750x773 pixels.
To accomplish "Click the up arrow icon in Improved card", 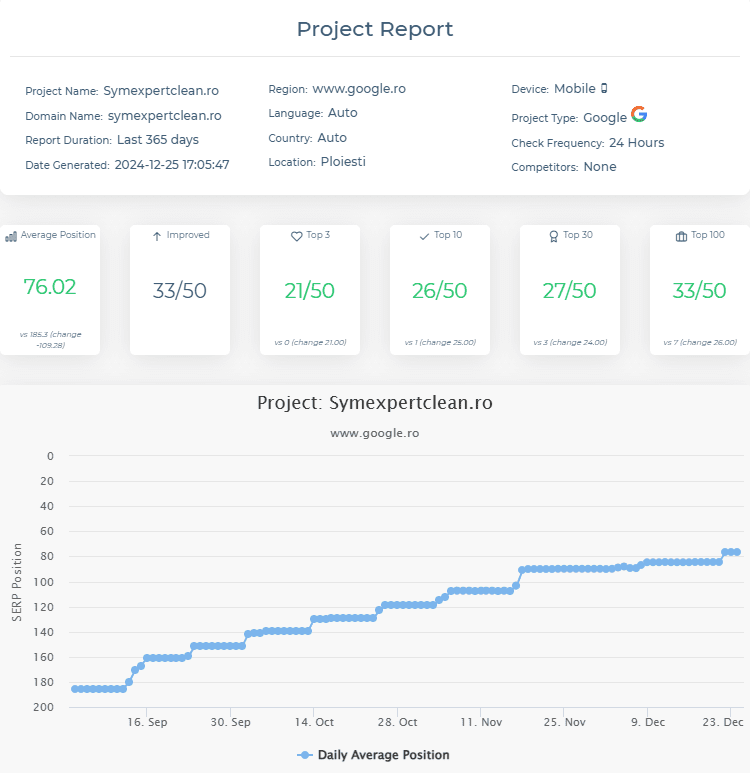I will tap(157, 236).
